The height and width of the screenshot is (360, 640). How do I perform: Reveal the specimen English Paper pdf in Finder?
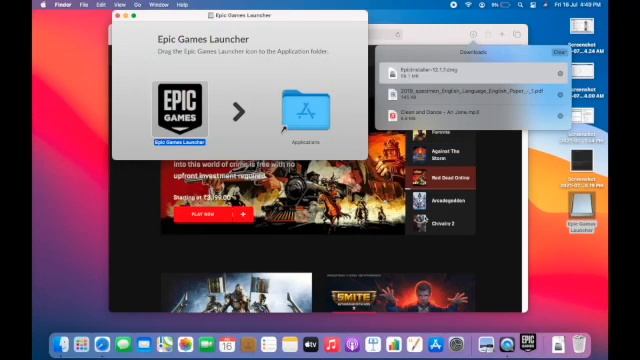pos(560,95)
